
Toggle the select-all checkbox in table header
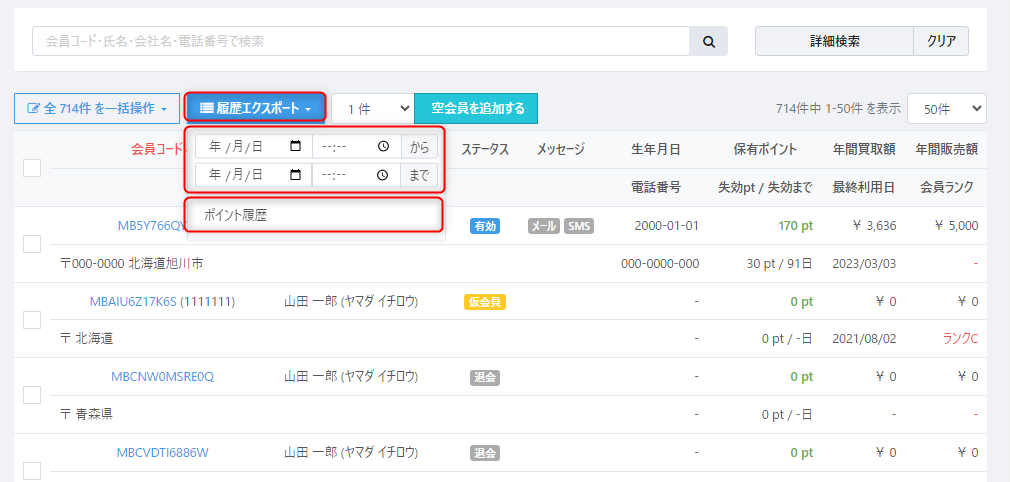point(32,168)
